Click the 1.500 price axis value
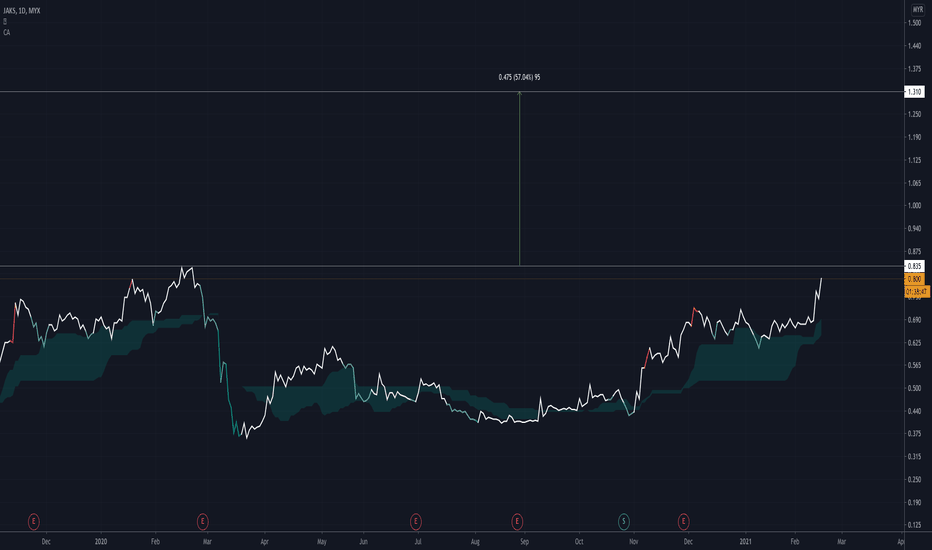Viewport: 932px width, 550px height. tap(914, 23)
